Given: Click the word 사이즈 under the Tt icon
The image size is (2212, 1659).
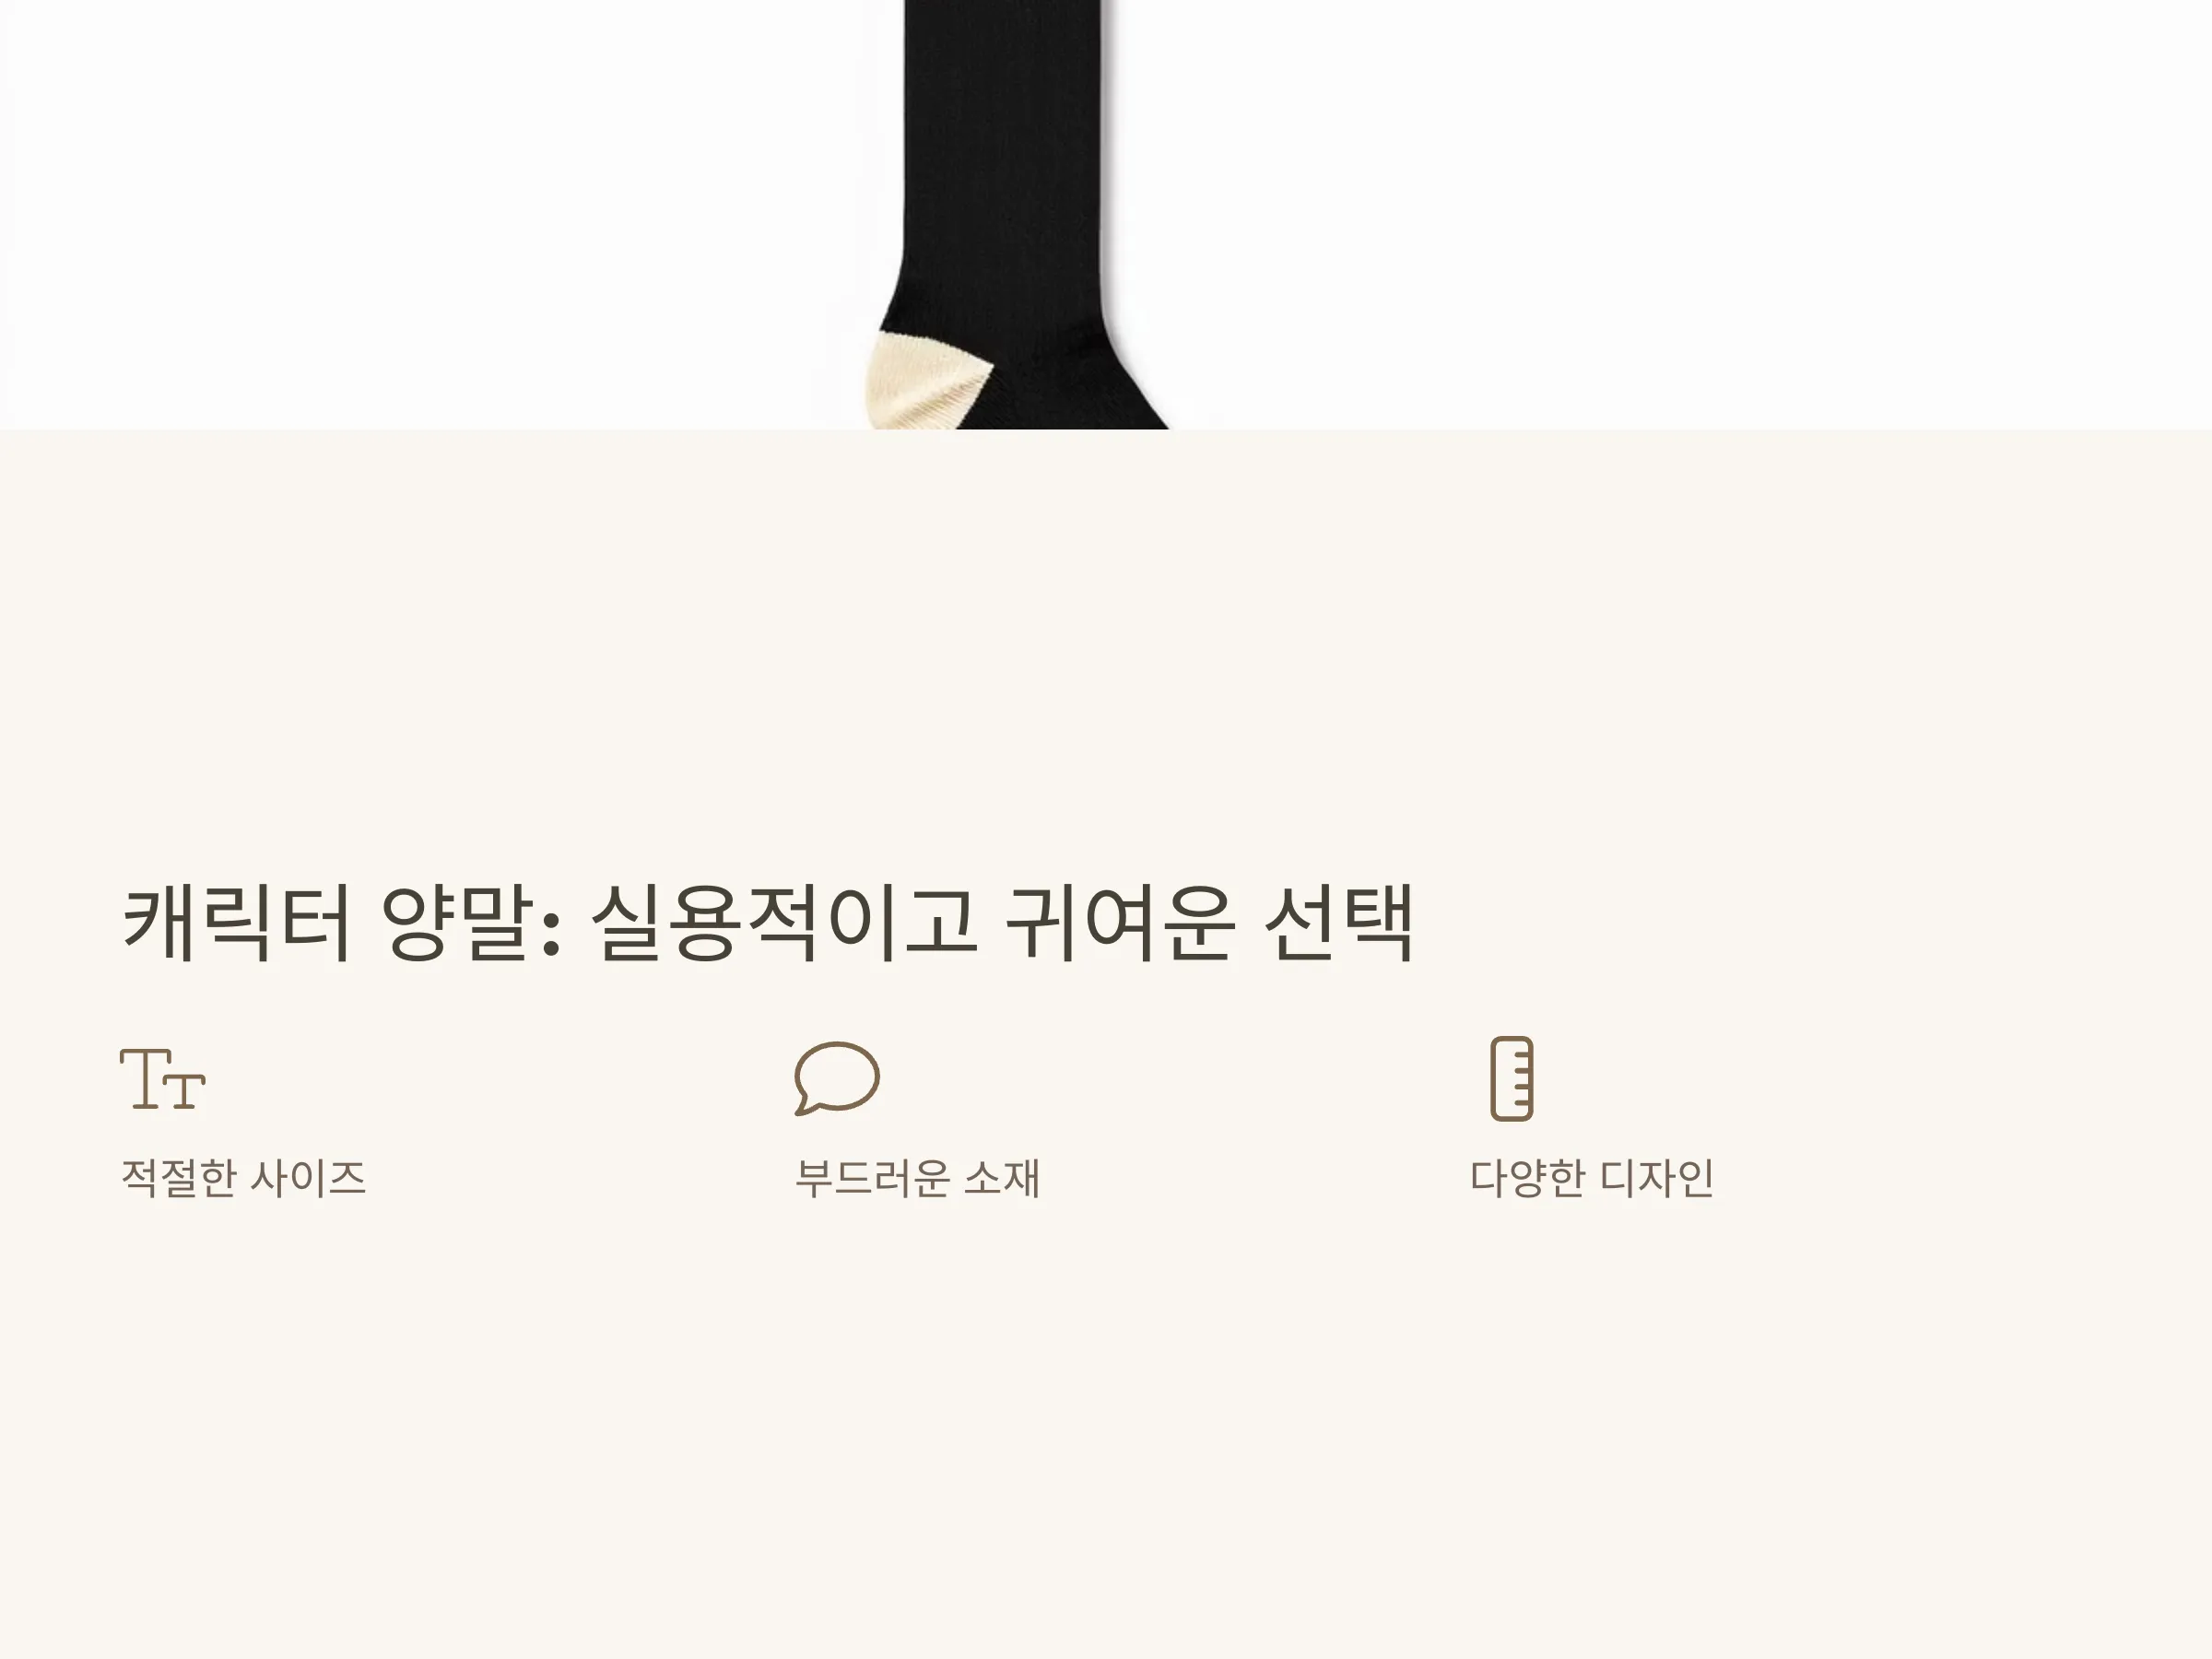Looking at the screenshot, I should [308, 1178].
